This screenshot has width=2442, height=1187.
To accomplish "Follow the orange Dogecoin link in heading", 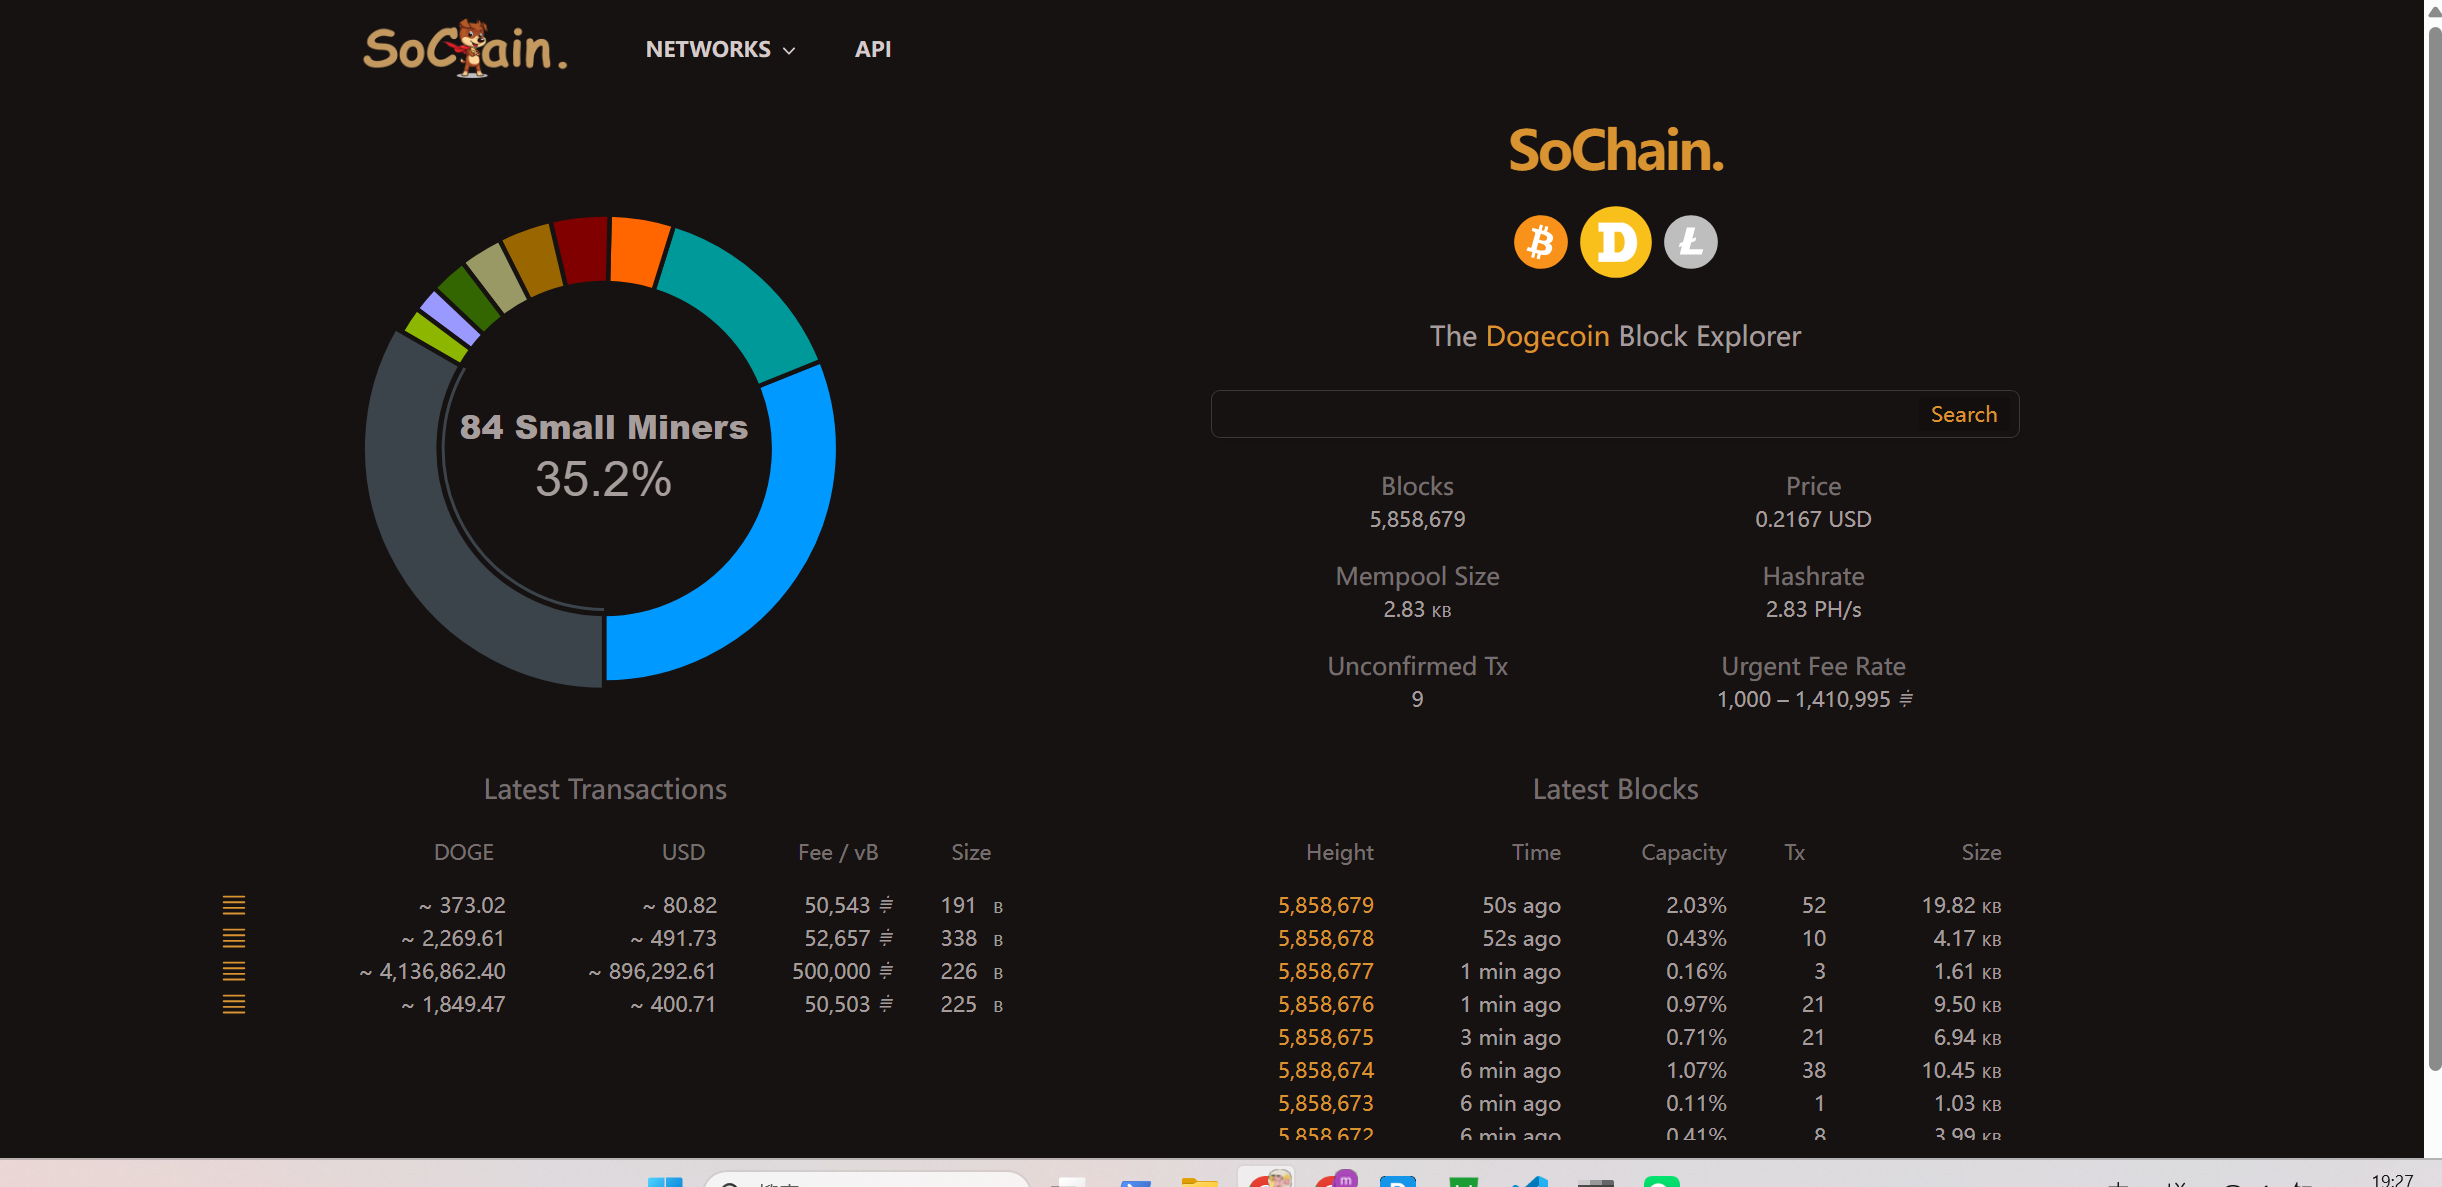I will point(1547,336).
